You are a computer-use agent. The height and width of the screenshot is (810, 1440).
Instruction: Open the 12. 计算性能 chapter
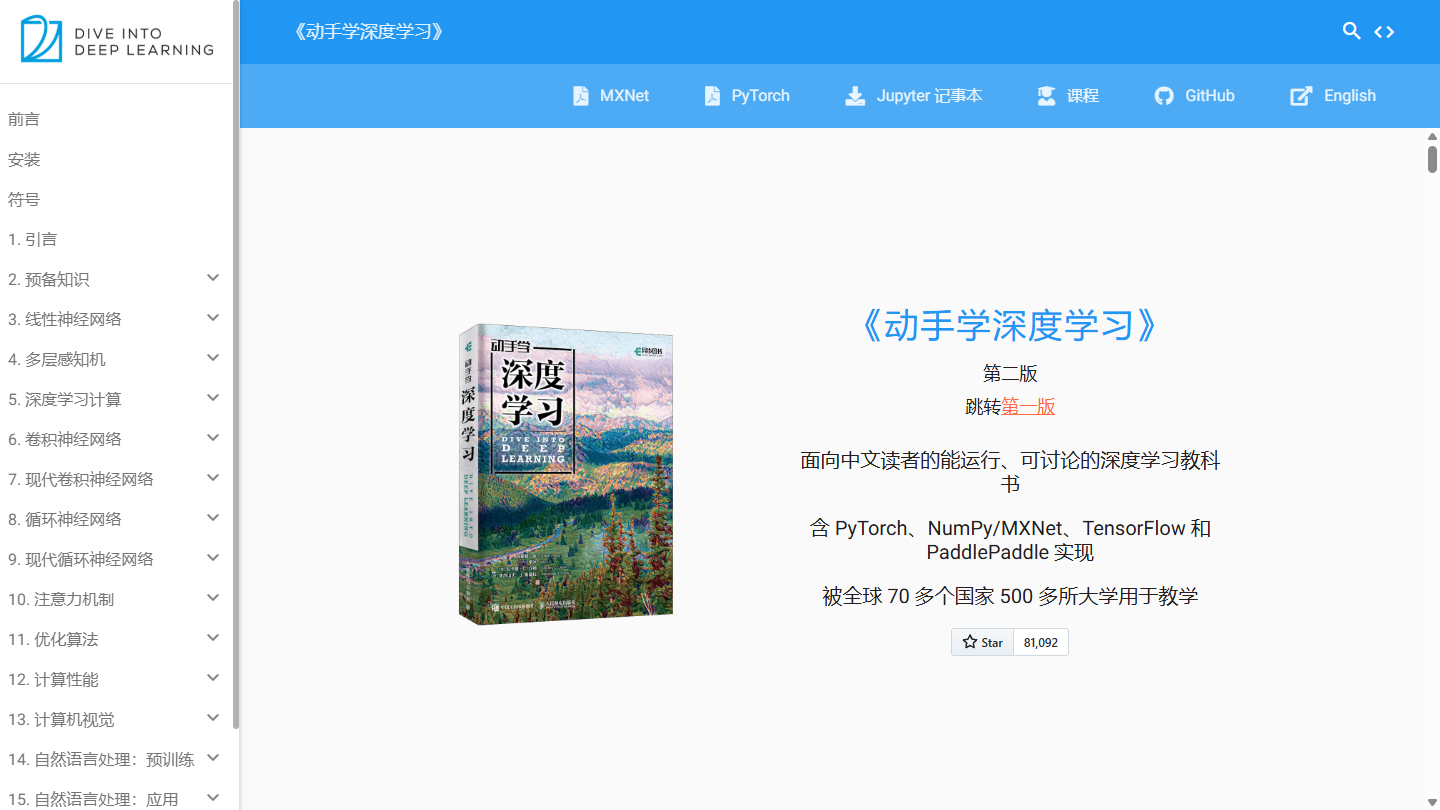point(53,680)
